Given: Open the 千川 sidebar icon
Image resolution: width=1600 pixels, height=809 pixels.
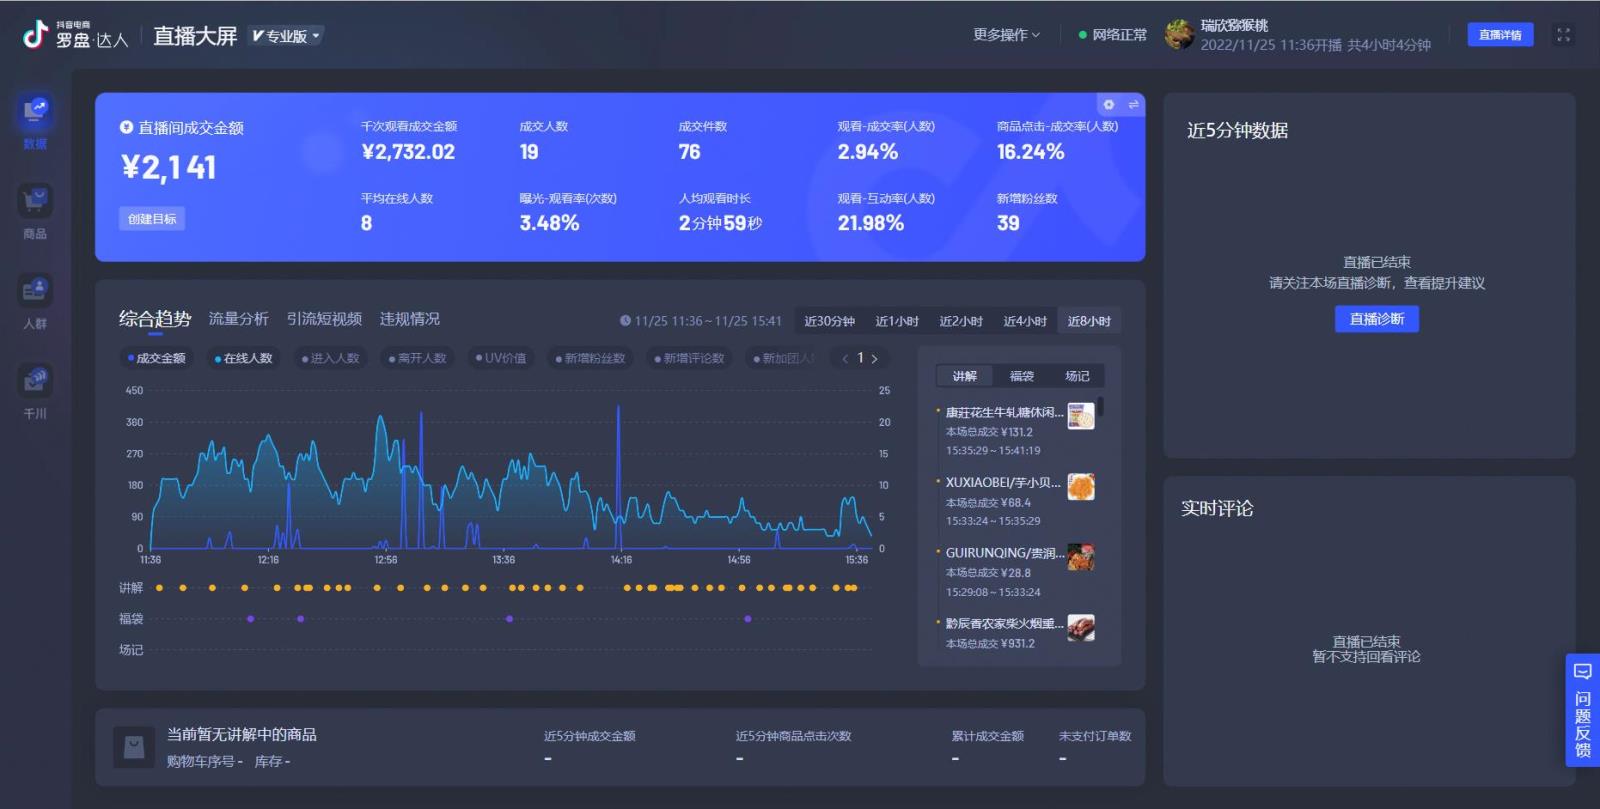Looking at the screenshot, I should tap(35, 381).
